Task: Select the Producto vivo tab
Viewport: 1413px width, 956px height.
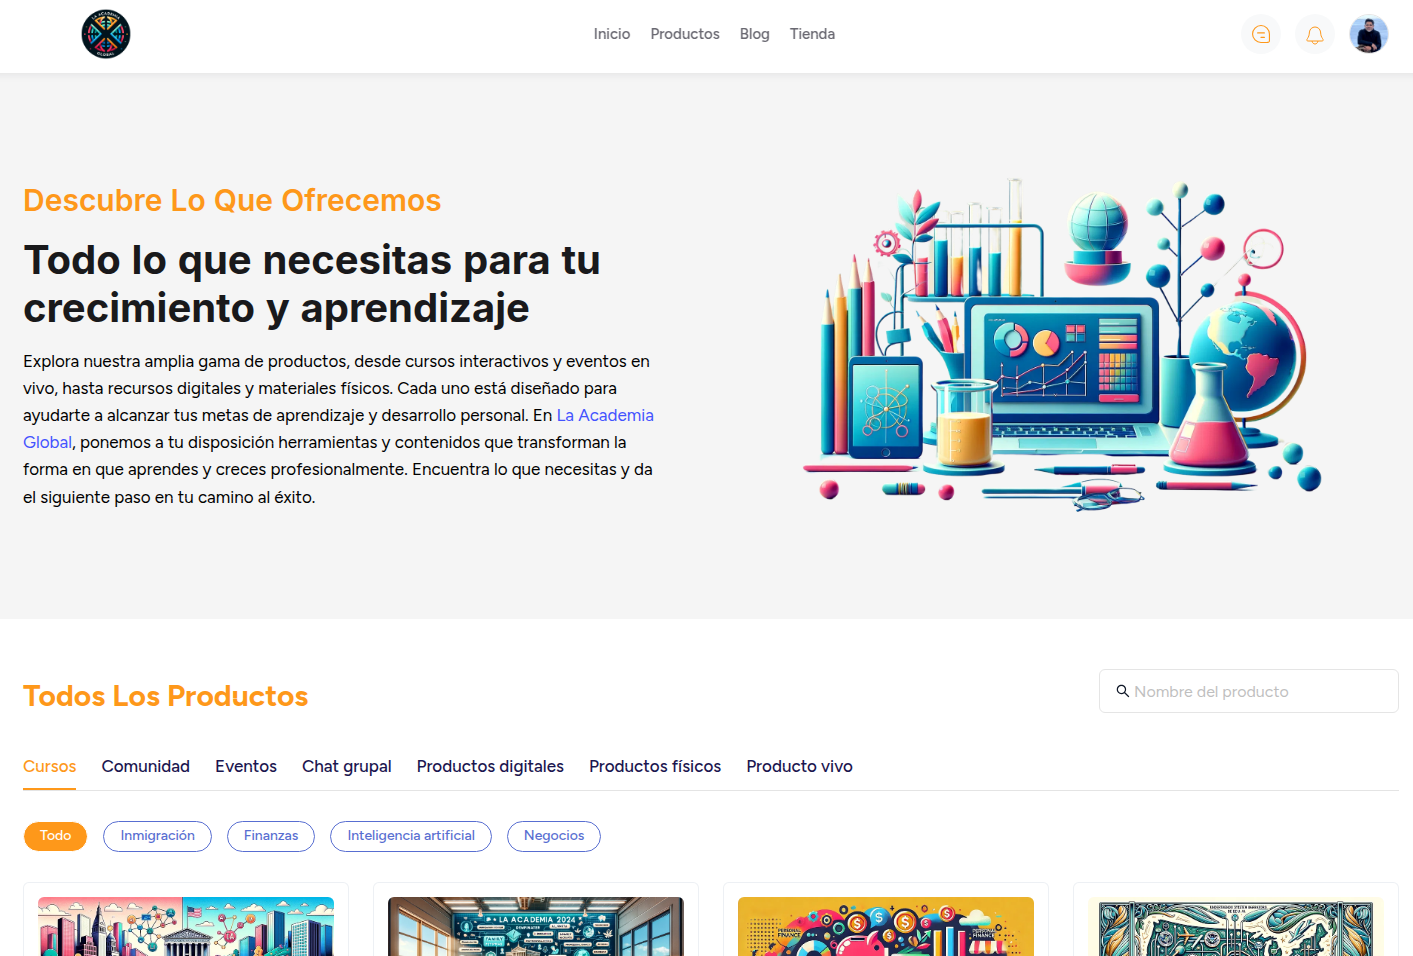Action: coord(799,766)
